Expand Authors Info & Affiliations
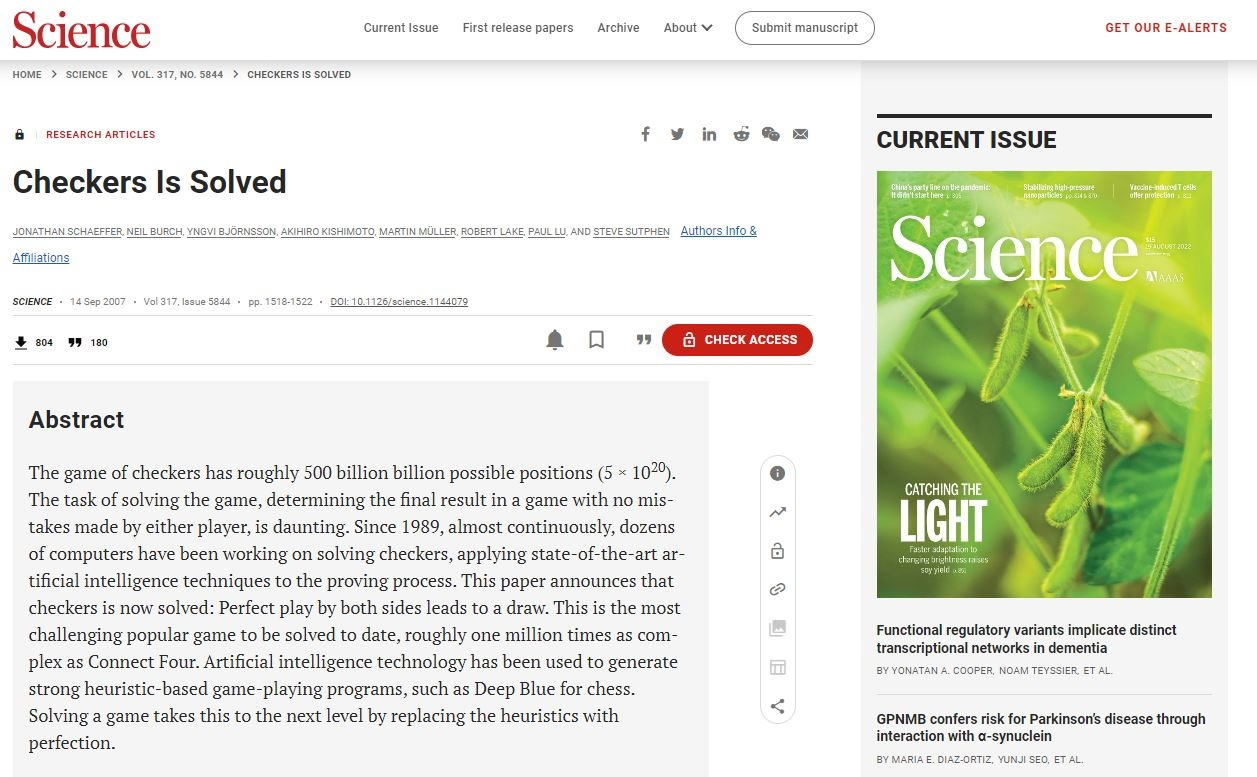Image resolution: width=1257 pixels, height=777 pixels. pos(718,231)
